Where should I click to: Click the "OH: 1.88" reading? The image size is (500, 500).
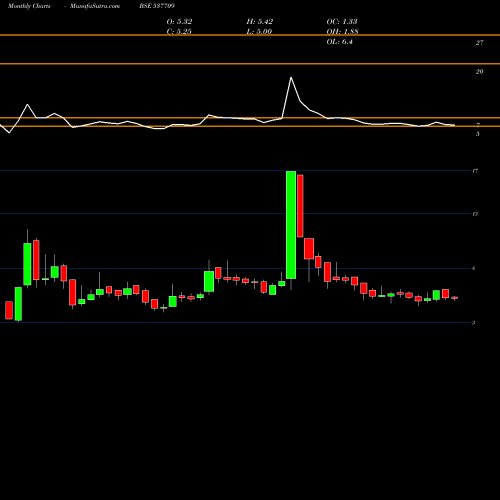[x=342, y=32]
